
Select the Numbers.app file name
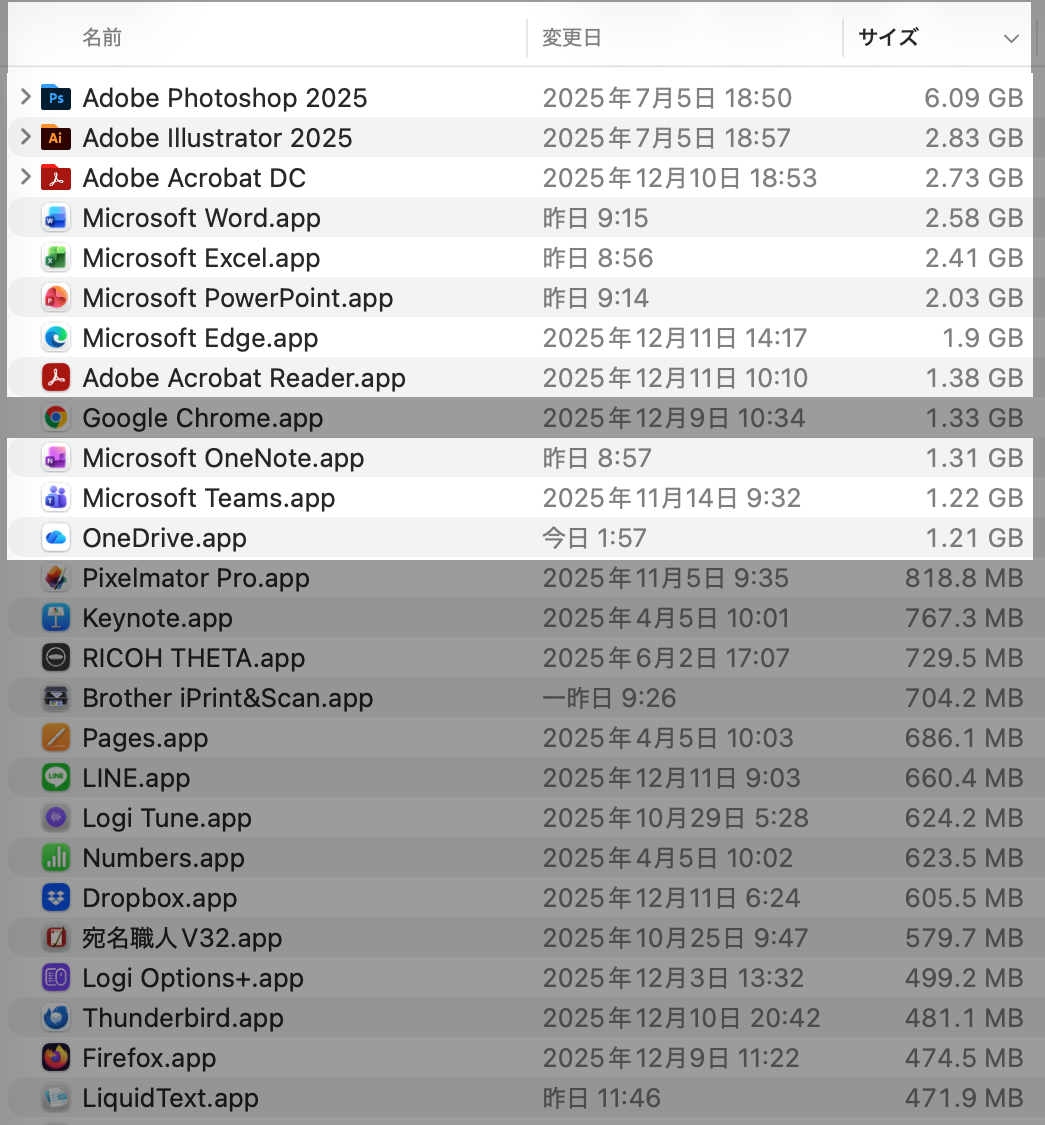(164, 858)
